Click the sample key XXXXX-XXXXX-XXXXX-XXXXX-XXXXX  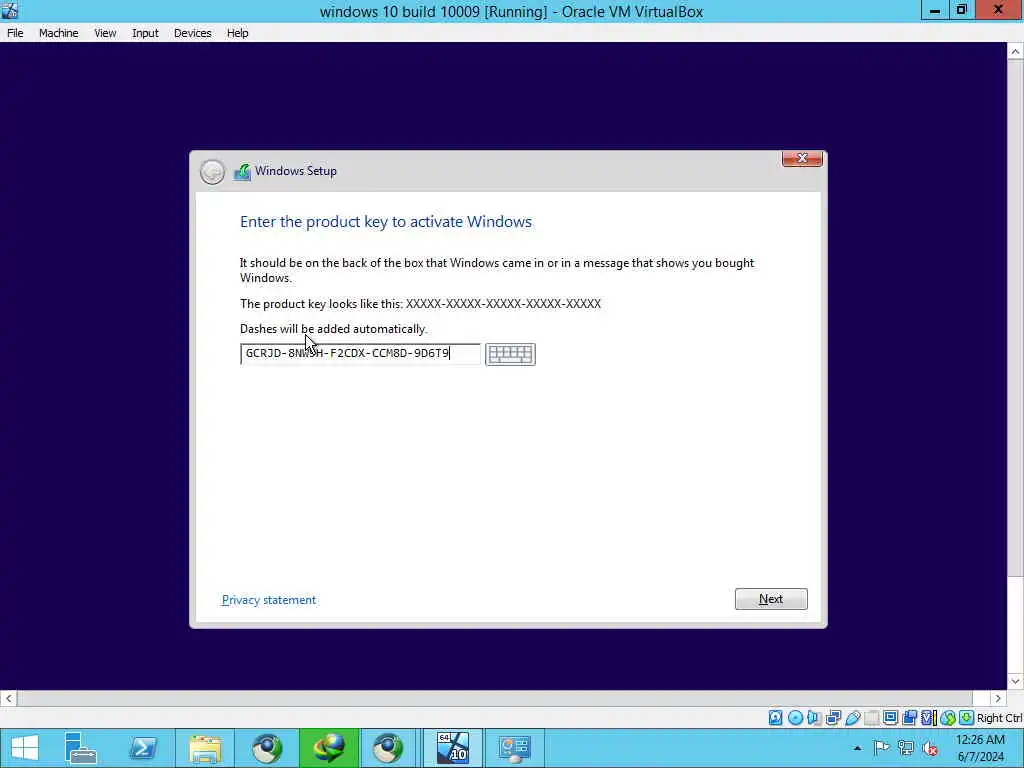[x=504, y=304]
